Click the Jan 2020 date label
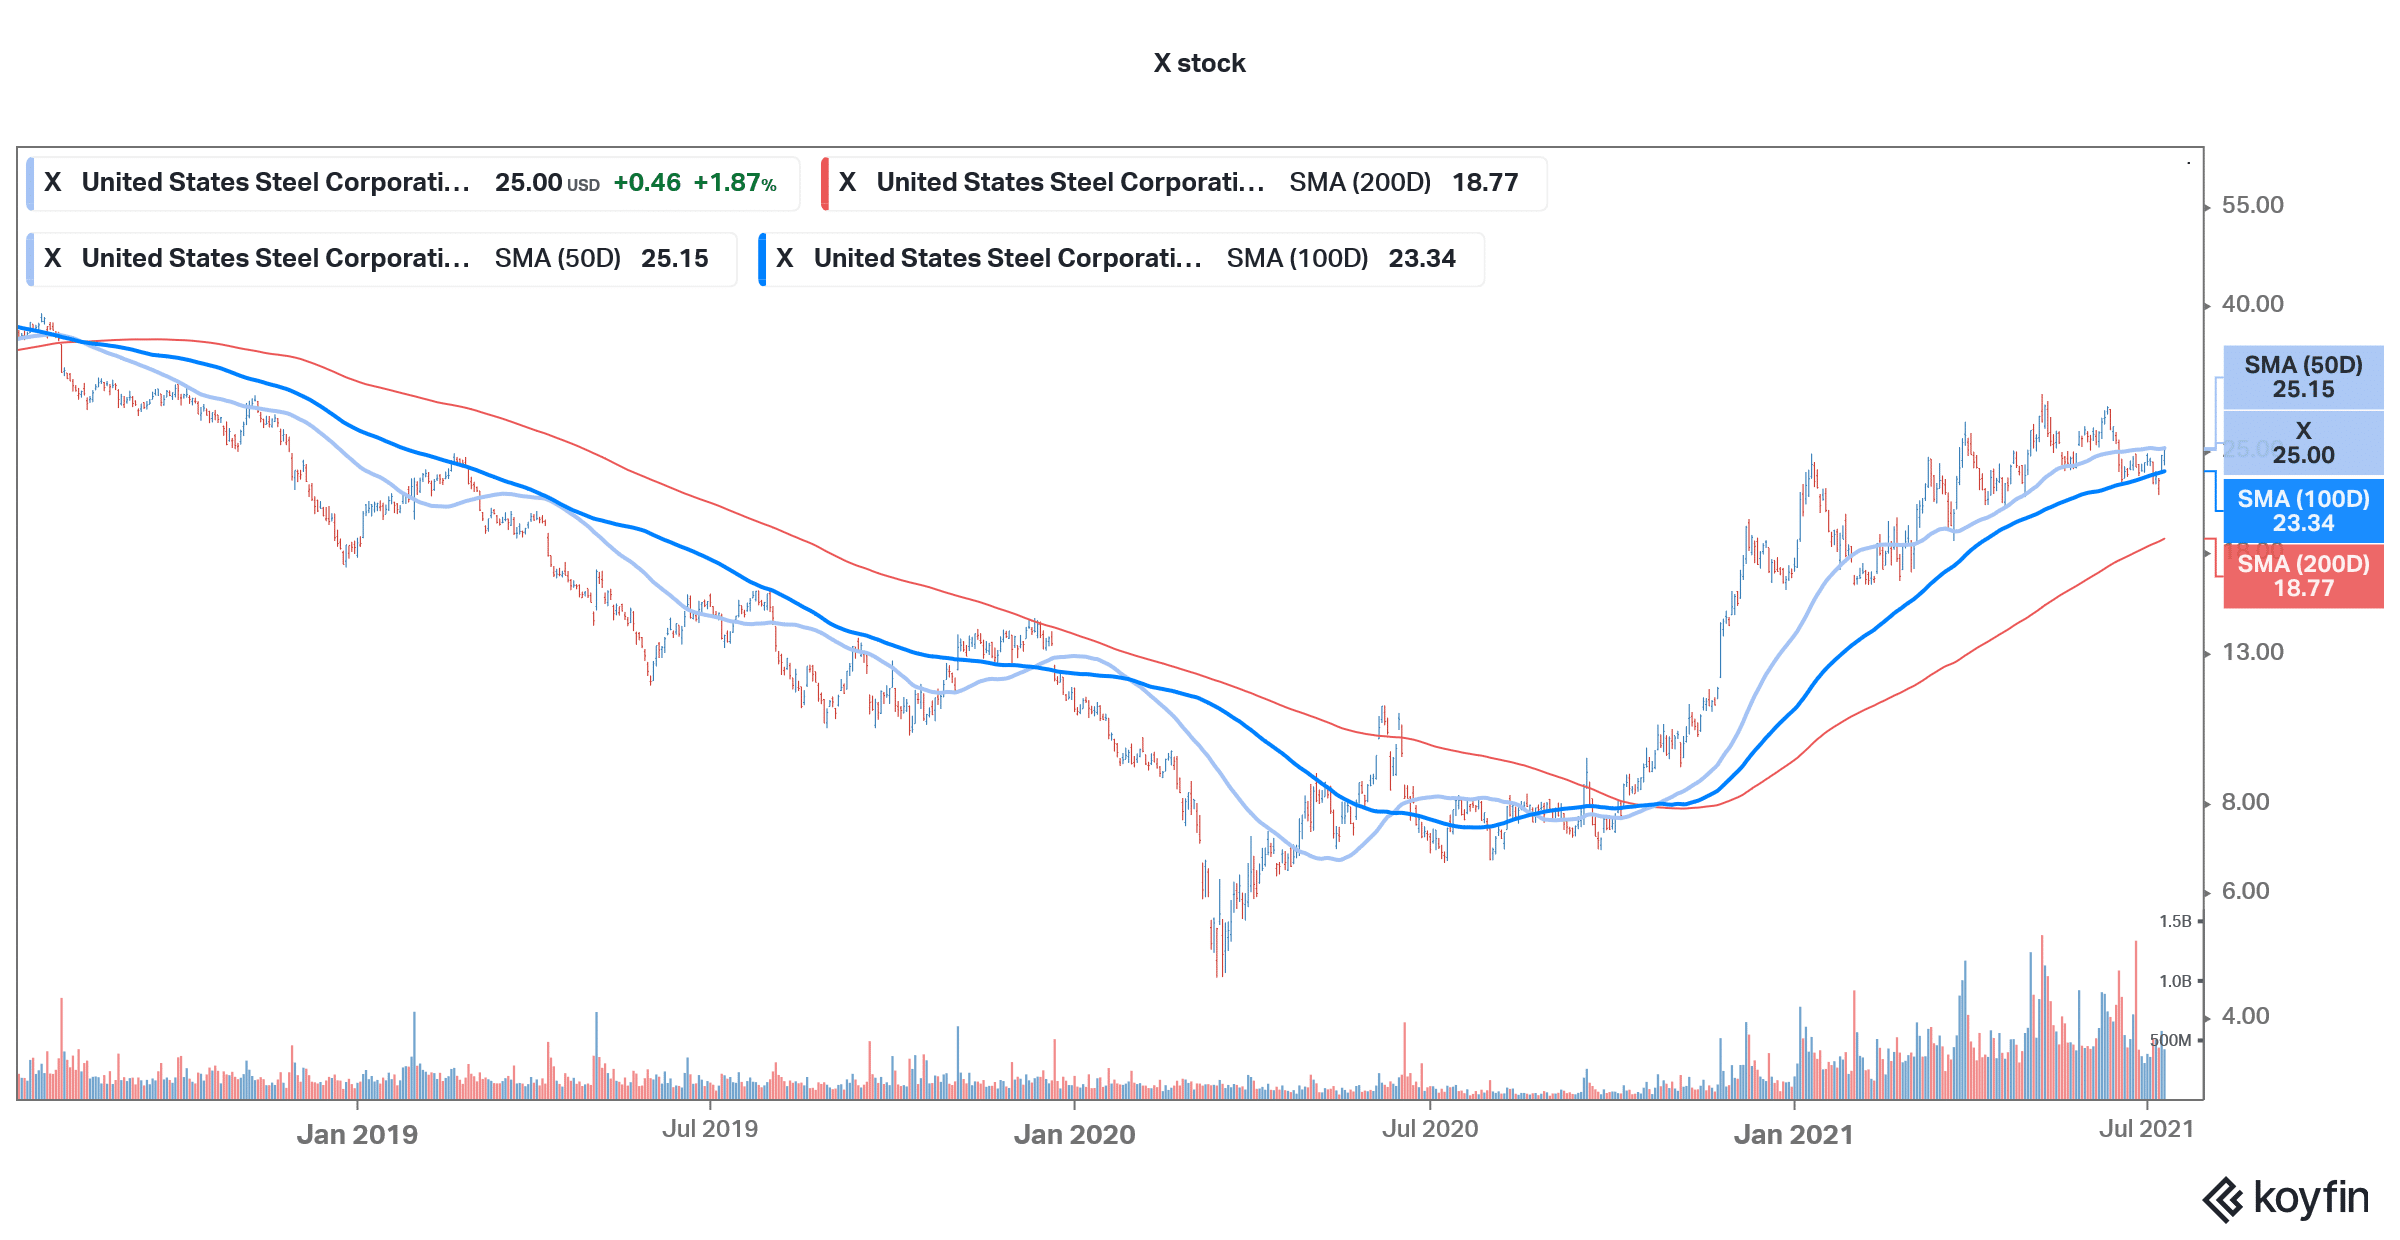This screenshot has height=1240, width=2400. point(1074,1134)
